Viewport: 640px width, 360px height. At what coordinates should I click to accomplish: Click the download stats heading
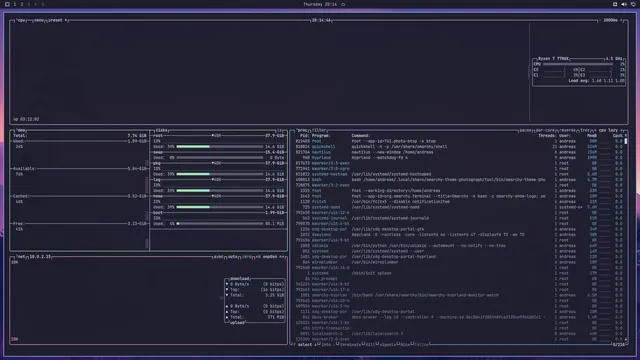[x=240, y=279]
